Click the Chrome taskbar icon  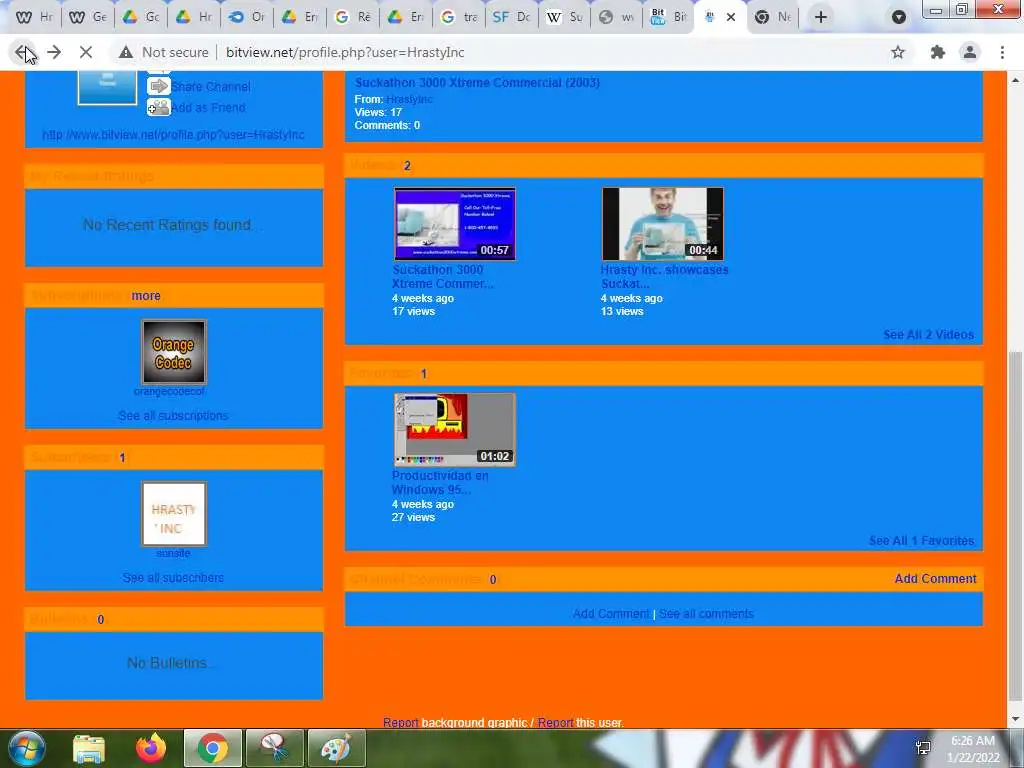(x=213, y=748)
